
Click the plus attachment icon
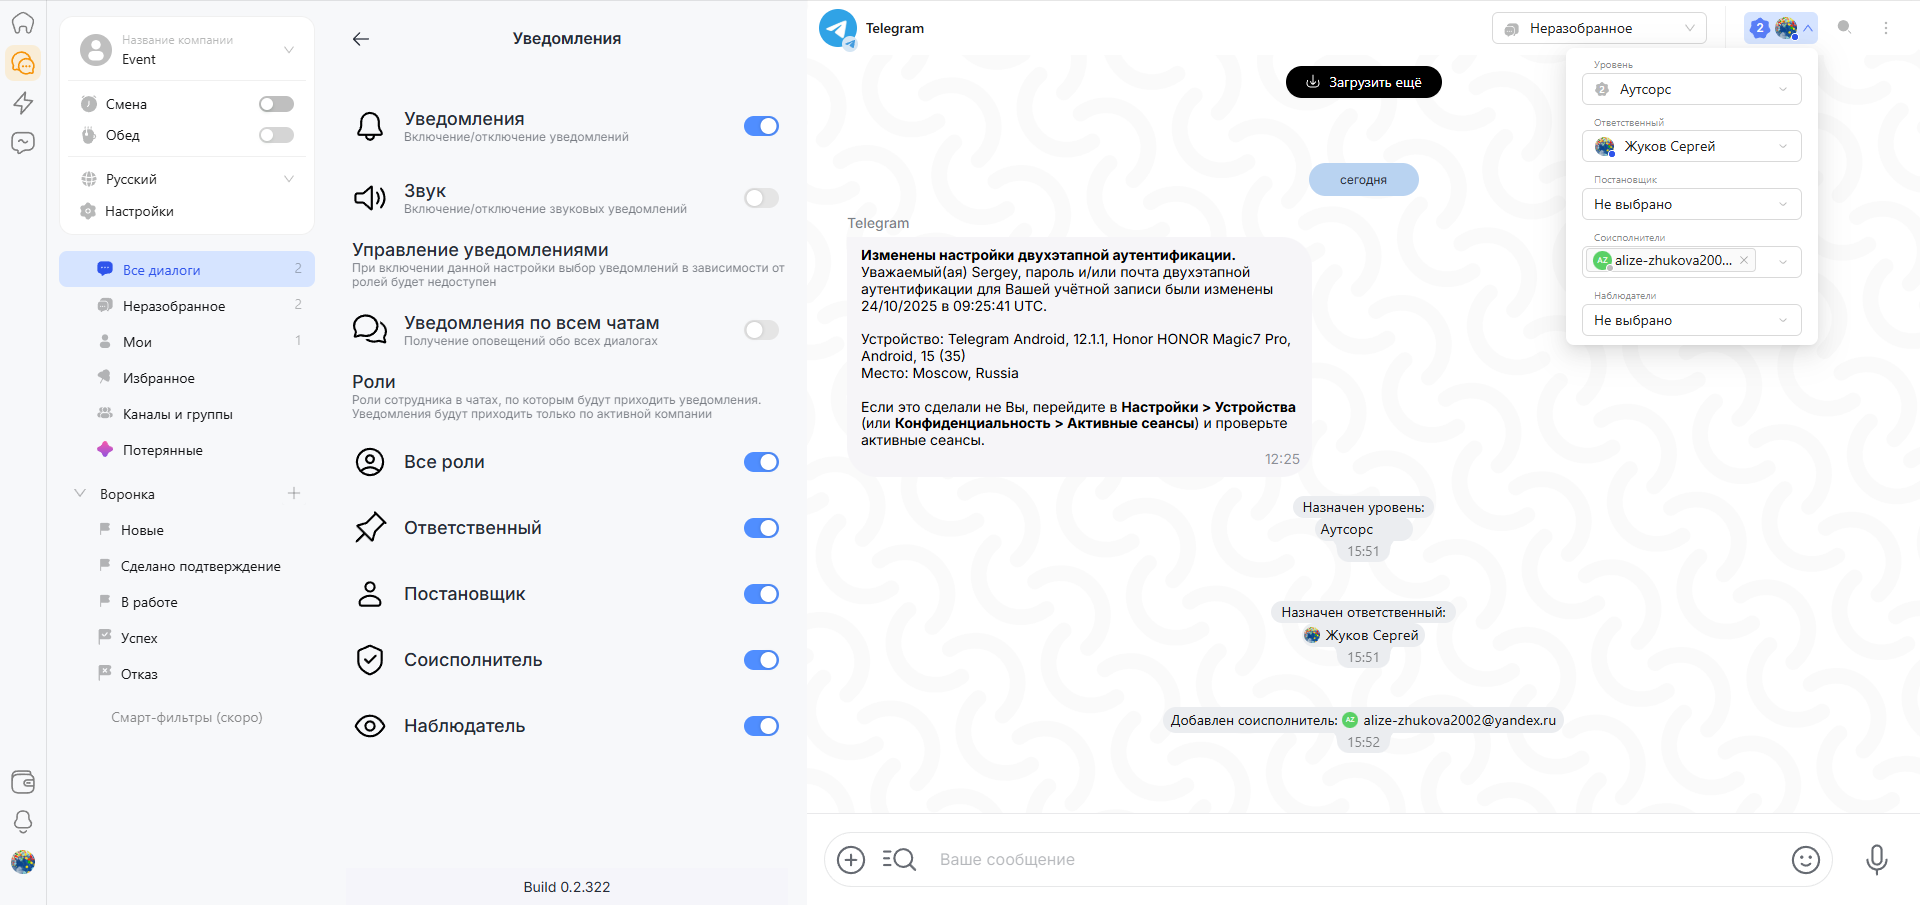851,859
